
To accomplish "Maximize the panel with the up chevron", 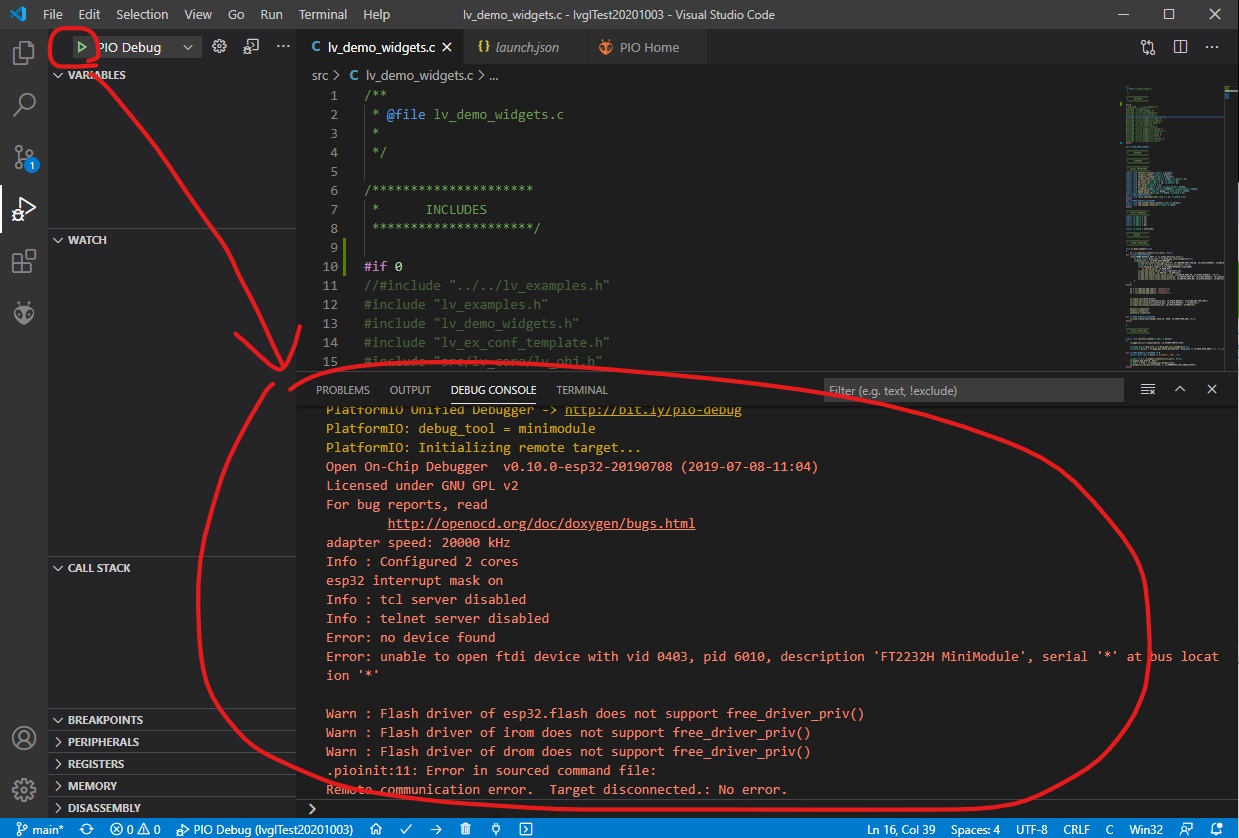I will pos(1180,389).
